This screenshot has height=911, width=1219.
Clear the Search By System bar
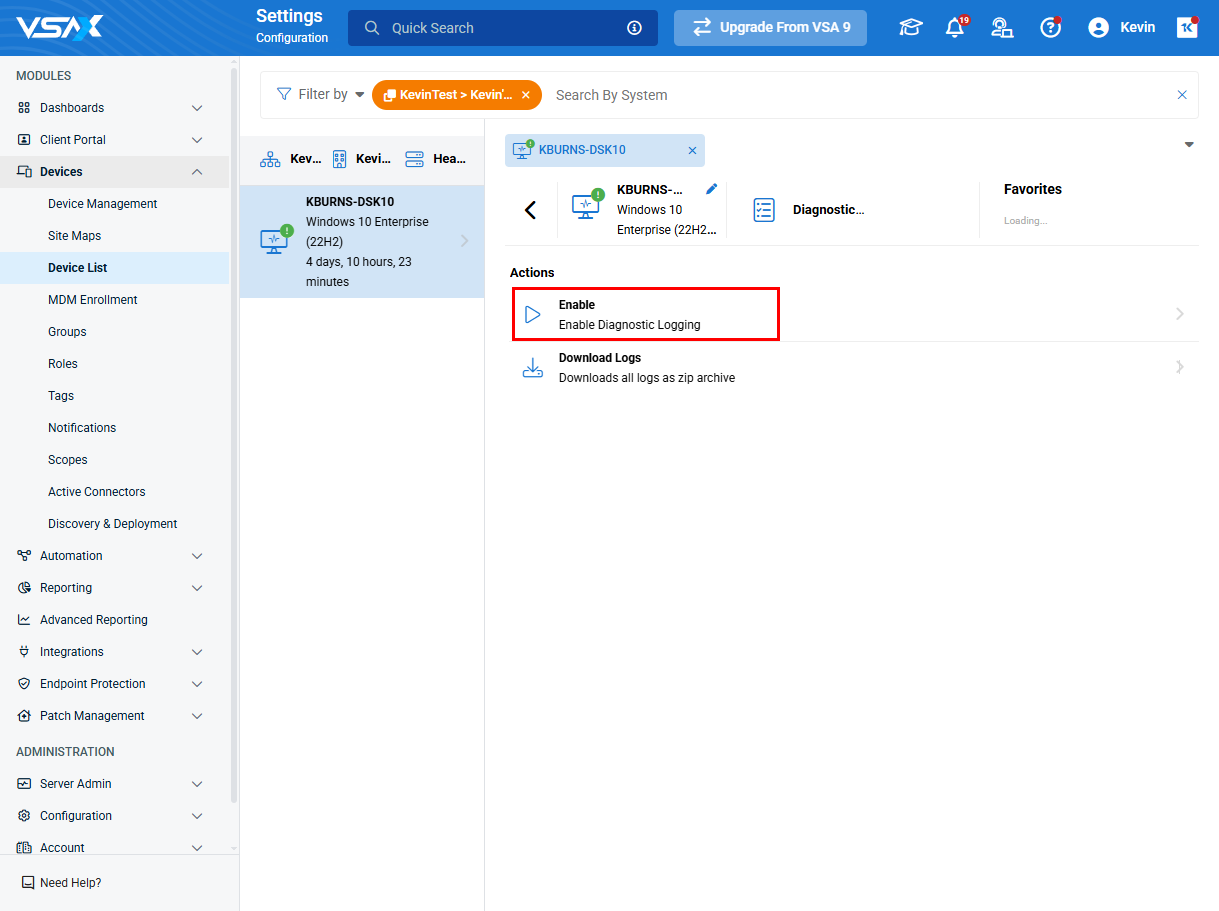pos(1182,95)
